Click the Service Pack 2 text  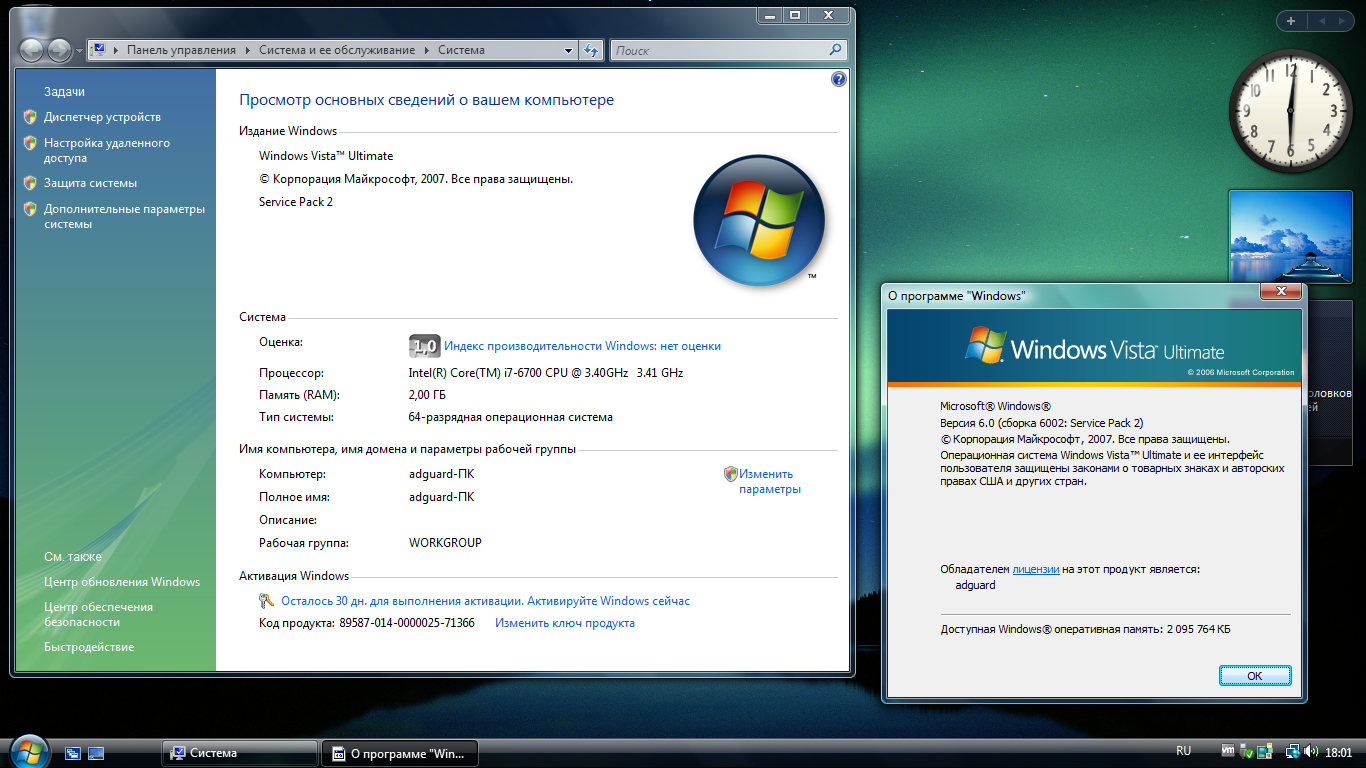296,202
